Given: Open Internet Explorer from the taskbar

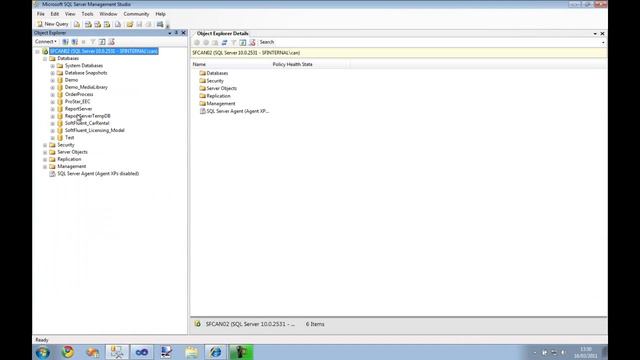Looking at the screenshot, I should pos(216,352).
